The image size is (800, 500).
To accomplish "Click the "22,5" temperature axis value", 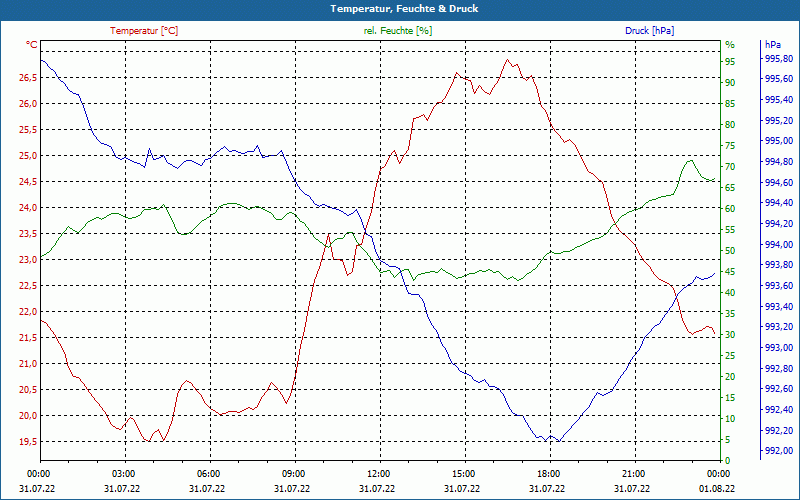I will pos(28,286).
